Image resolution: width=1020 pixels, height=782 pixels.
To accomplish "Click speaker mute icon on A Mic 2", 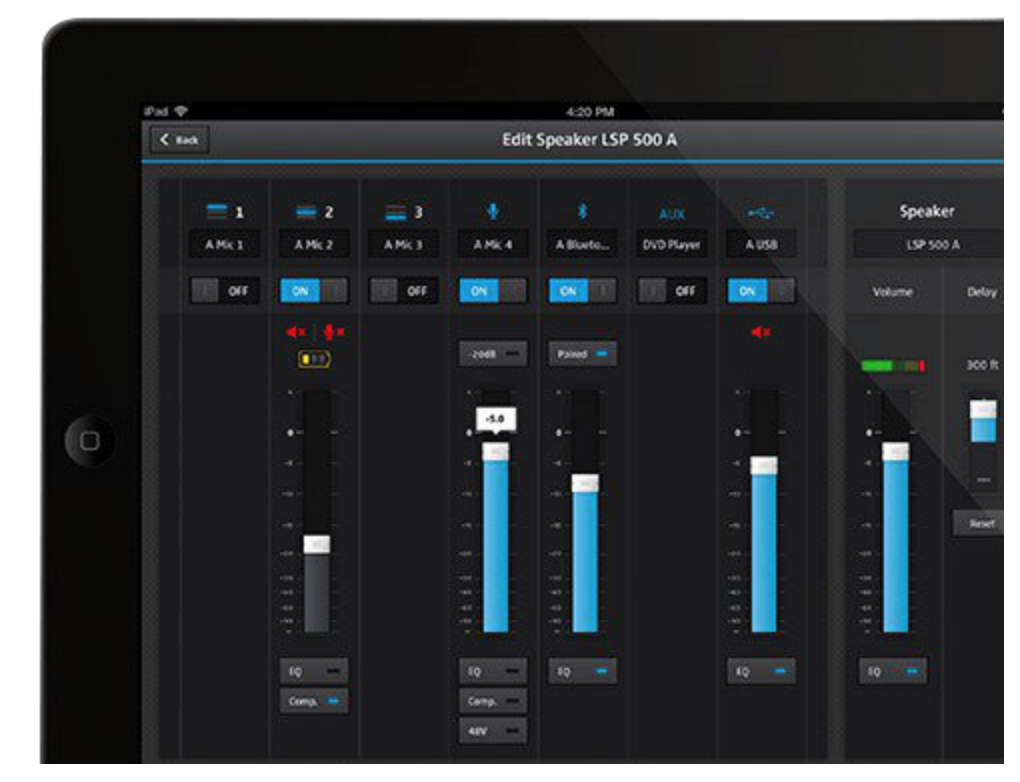I will pos(296,332).
